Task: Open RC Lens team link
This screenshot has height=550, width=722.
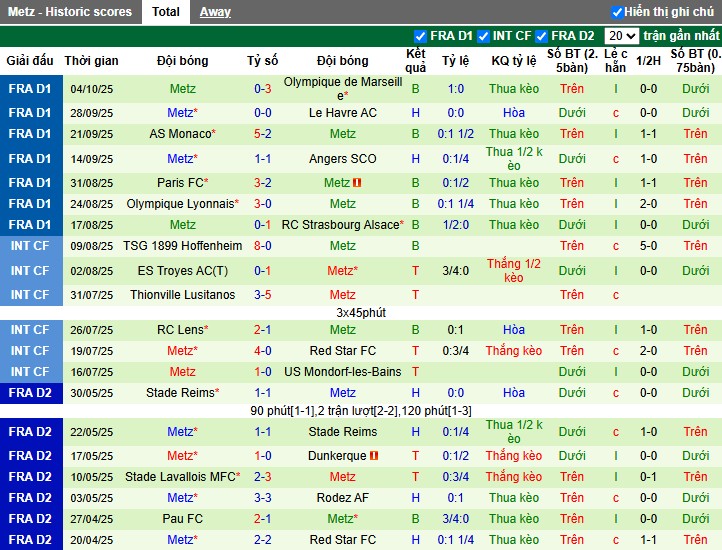Action: 180,330
